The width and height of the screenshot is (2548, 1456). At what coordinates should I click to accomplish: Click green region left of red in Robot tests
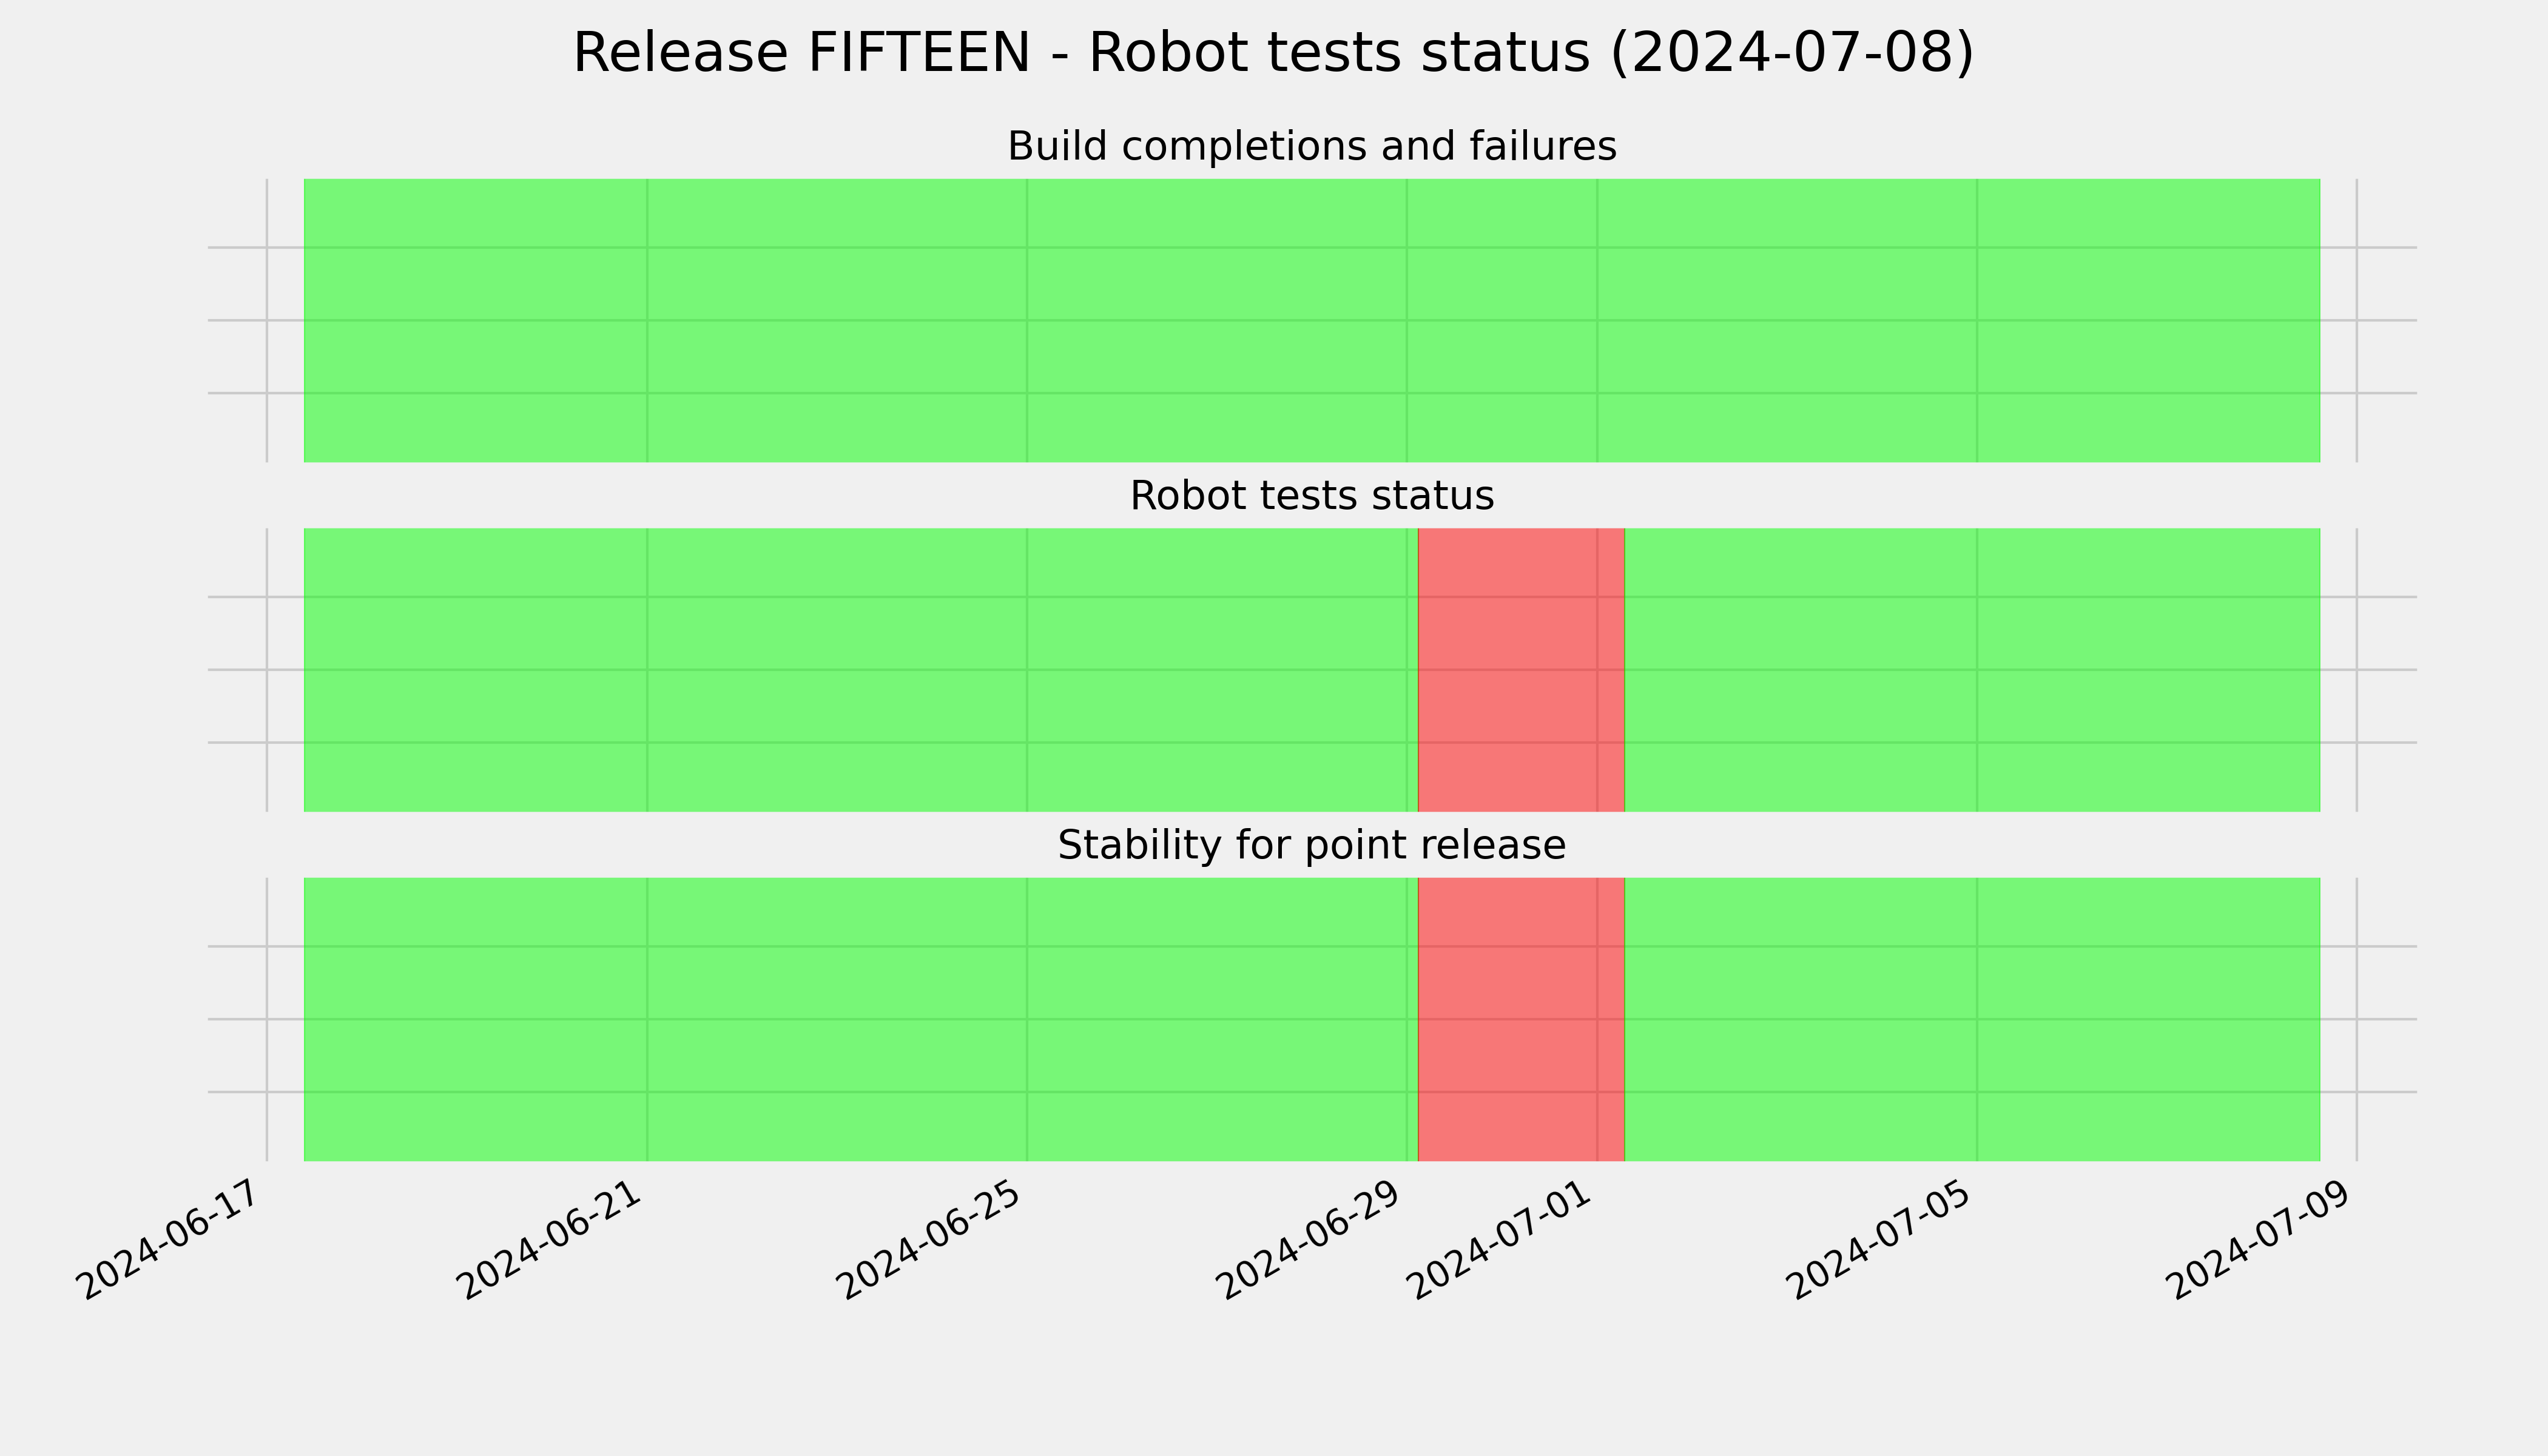click(860, 670)
